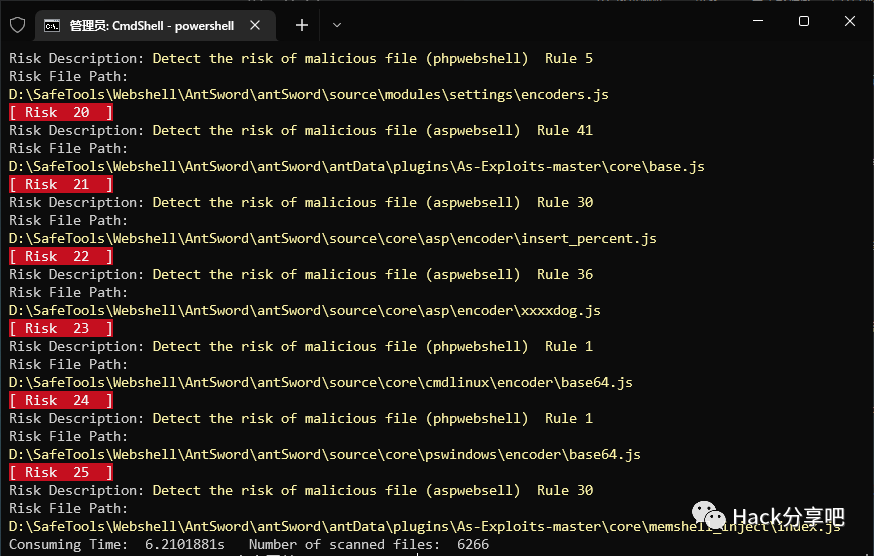Click the shield icon in title bar
Screen dimensions: 874x556
pos(18,25)
